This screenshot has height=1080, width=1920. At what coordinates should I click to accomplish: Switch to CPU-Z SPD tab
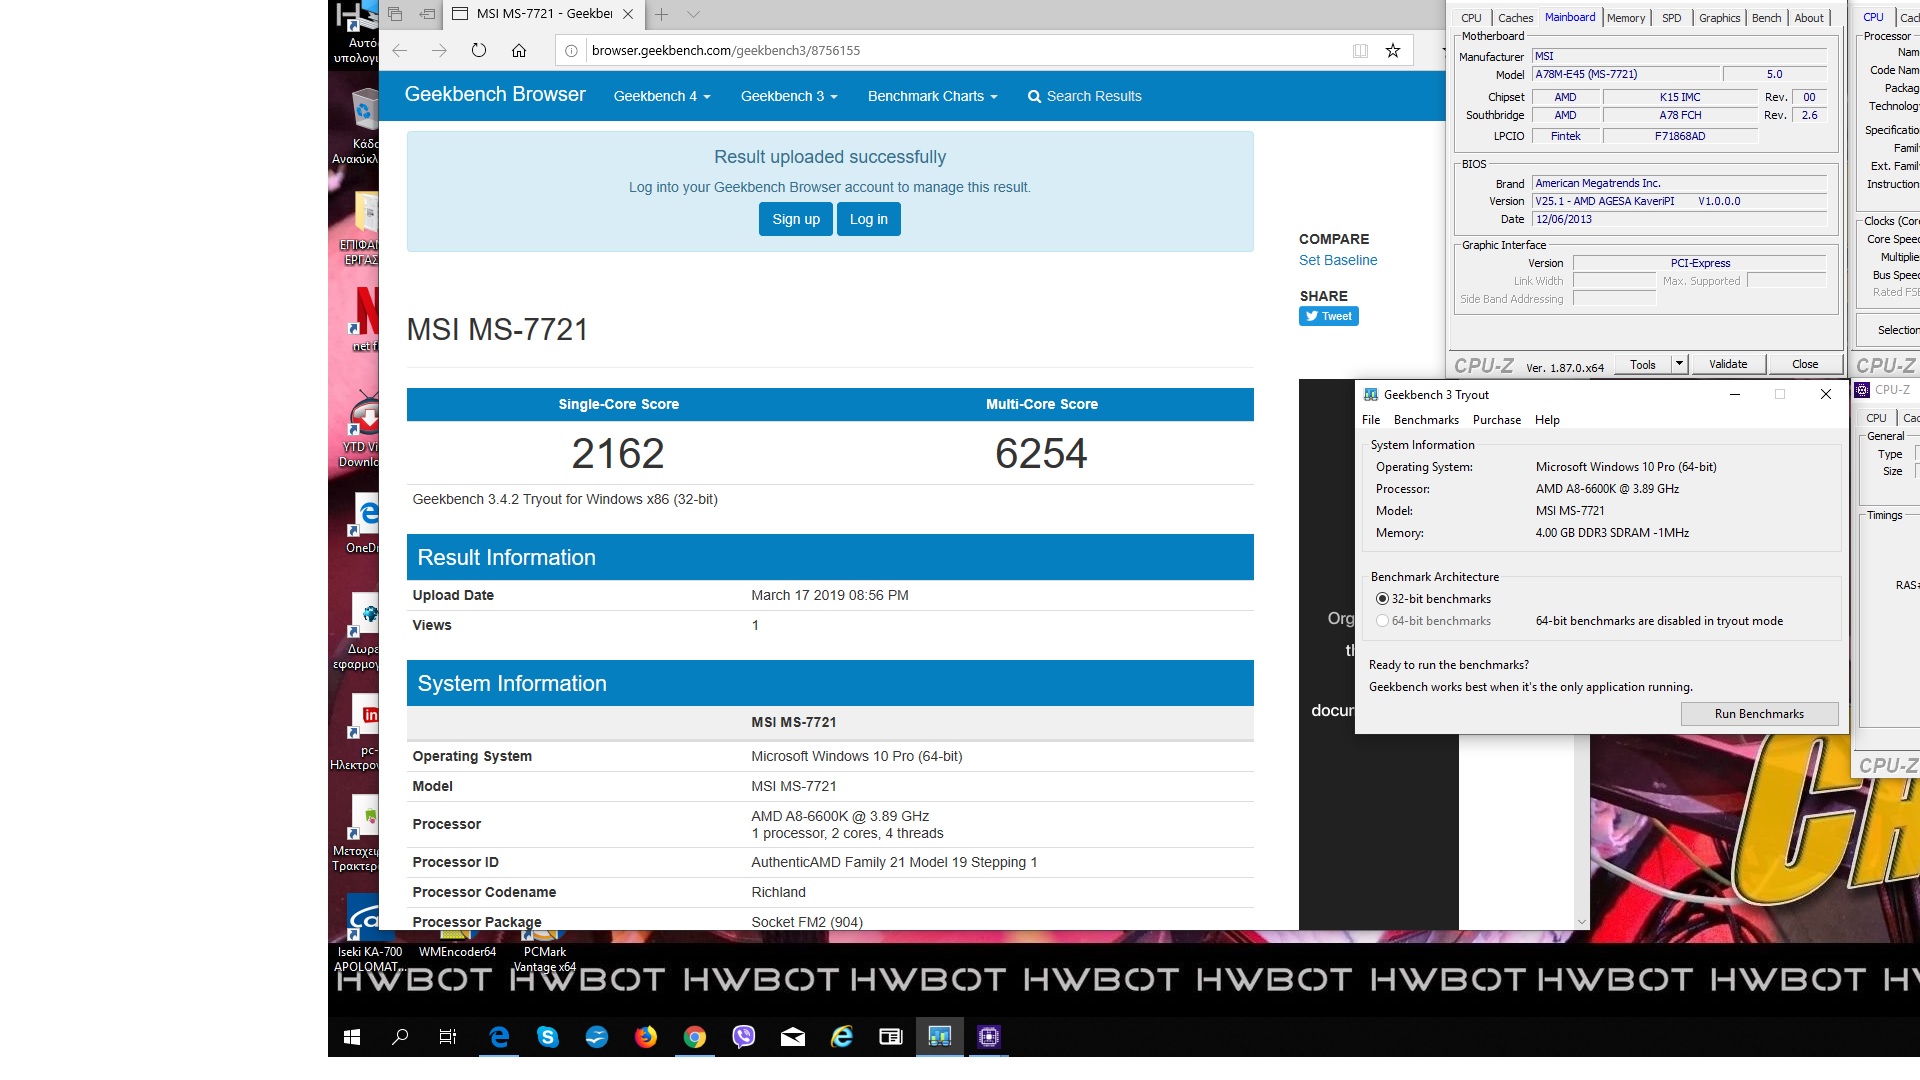(1672, 18)
